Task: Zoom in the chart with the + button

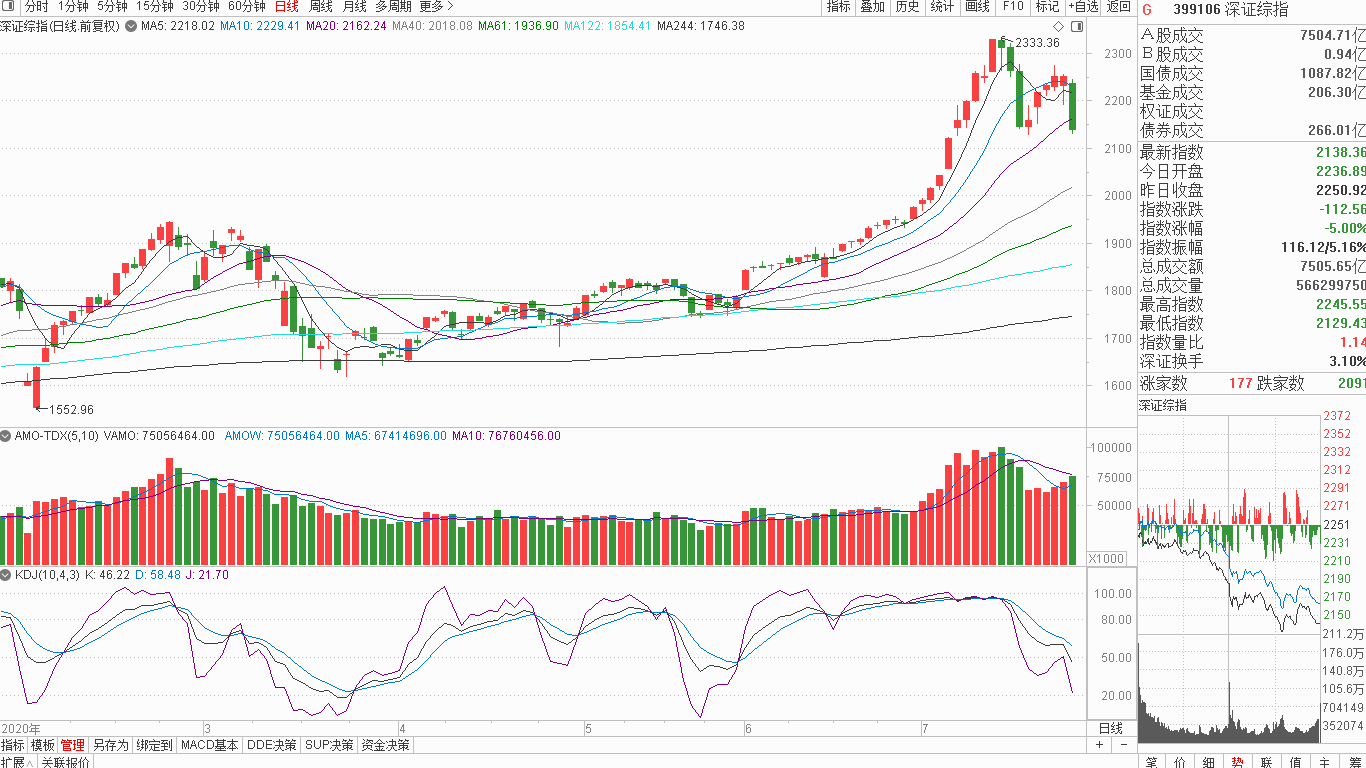Action: coord(1099,745)
